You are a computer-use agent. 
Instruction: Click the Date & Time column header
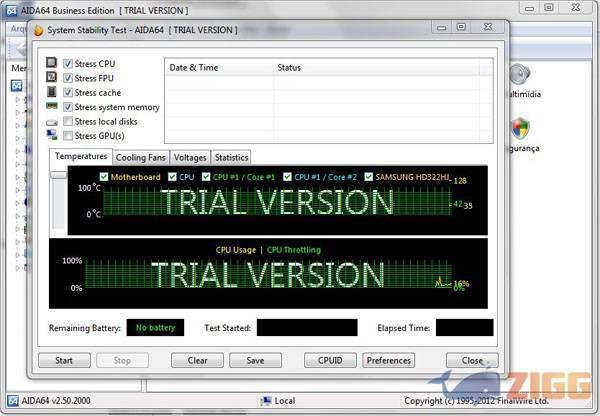(x=195, y=67)
